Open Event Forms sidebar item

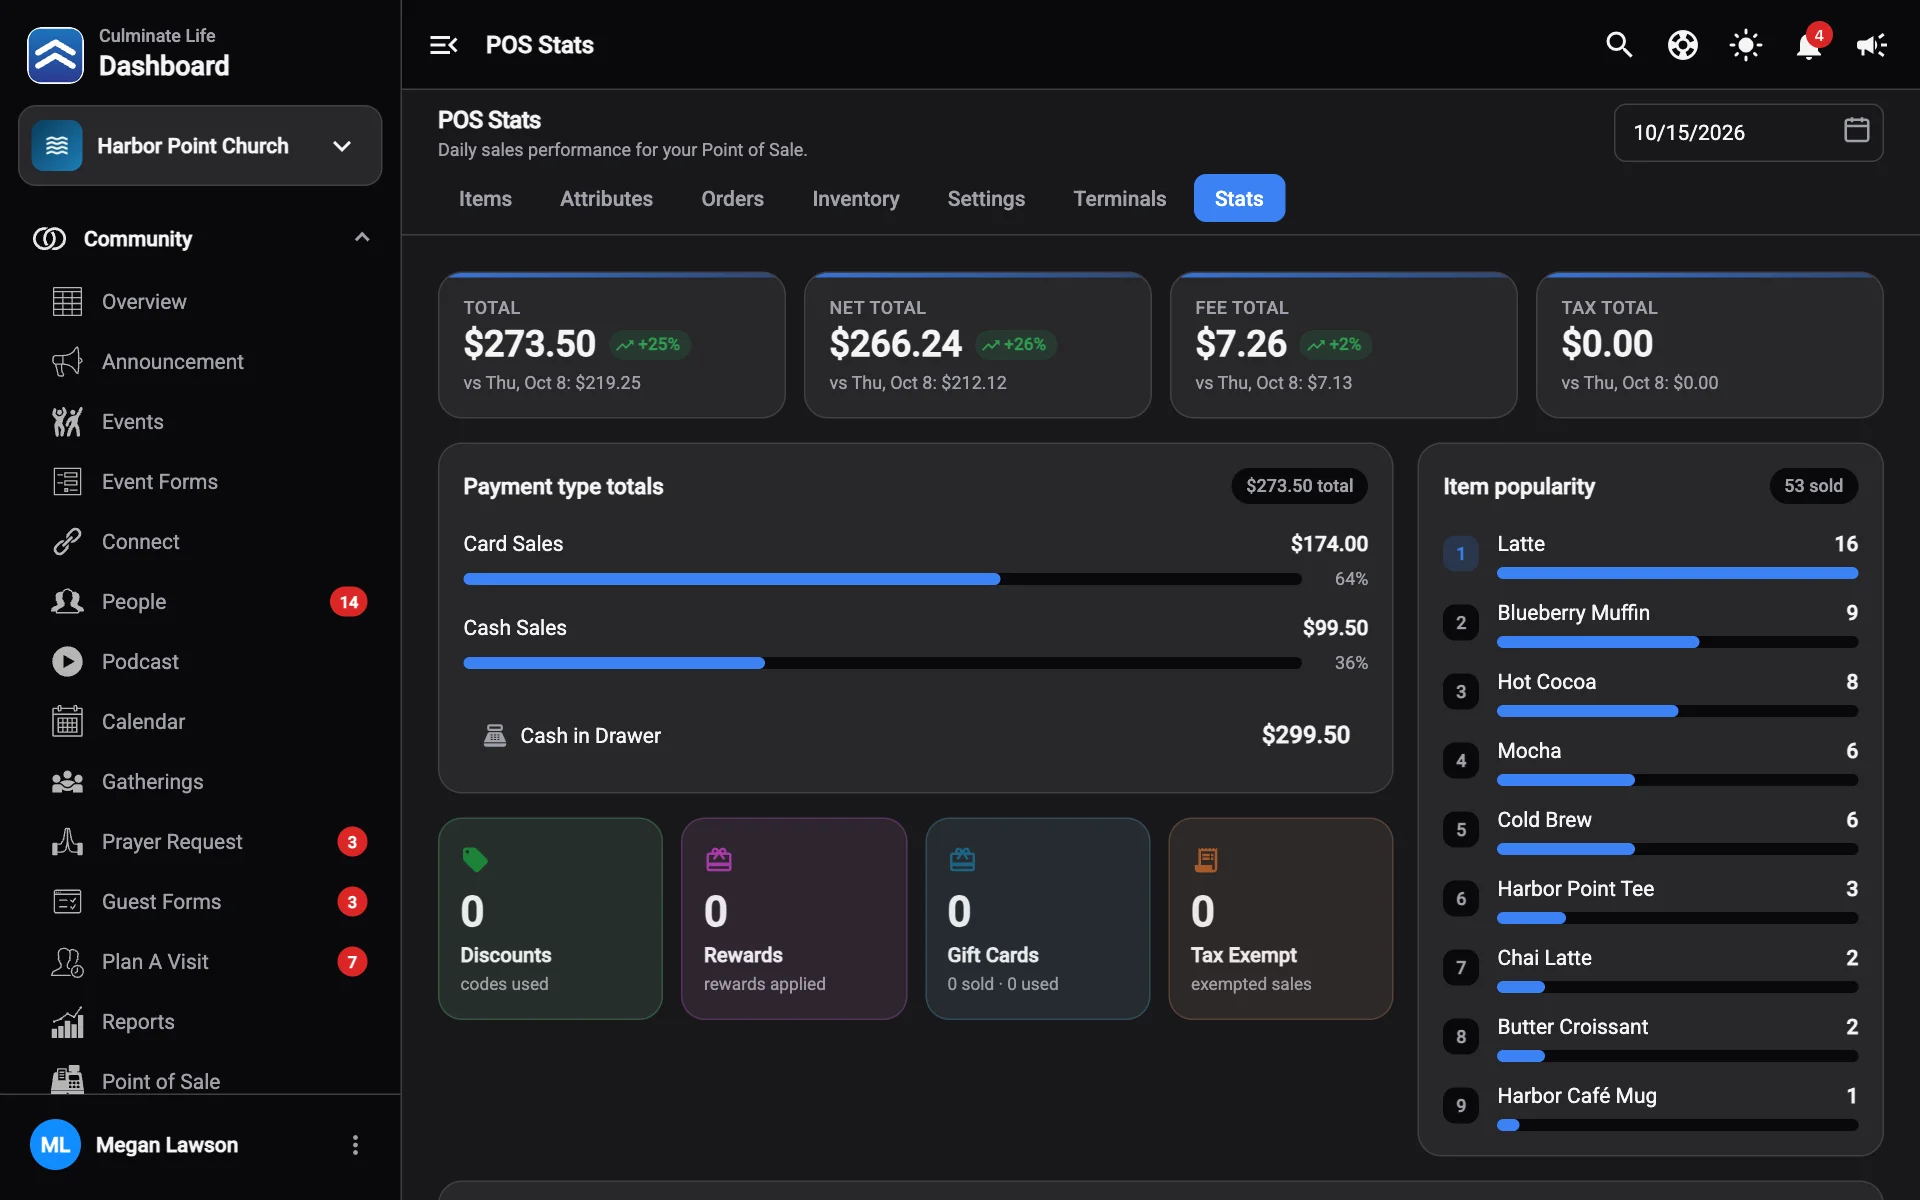pos(200,482)
